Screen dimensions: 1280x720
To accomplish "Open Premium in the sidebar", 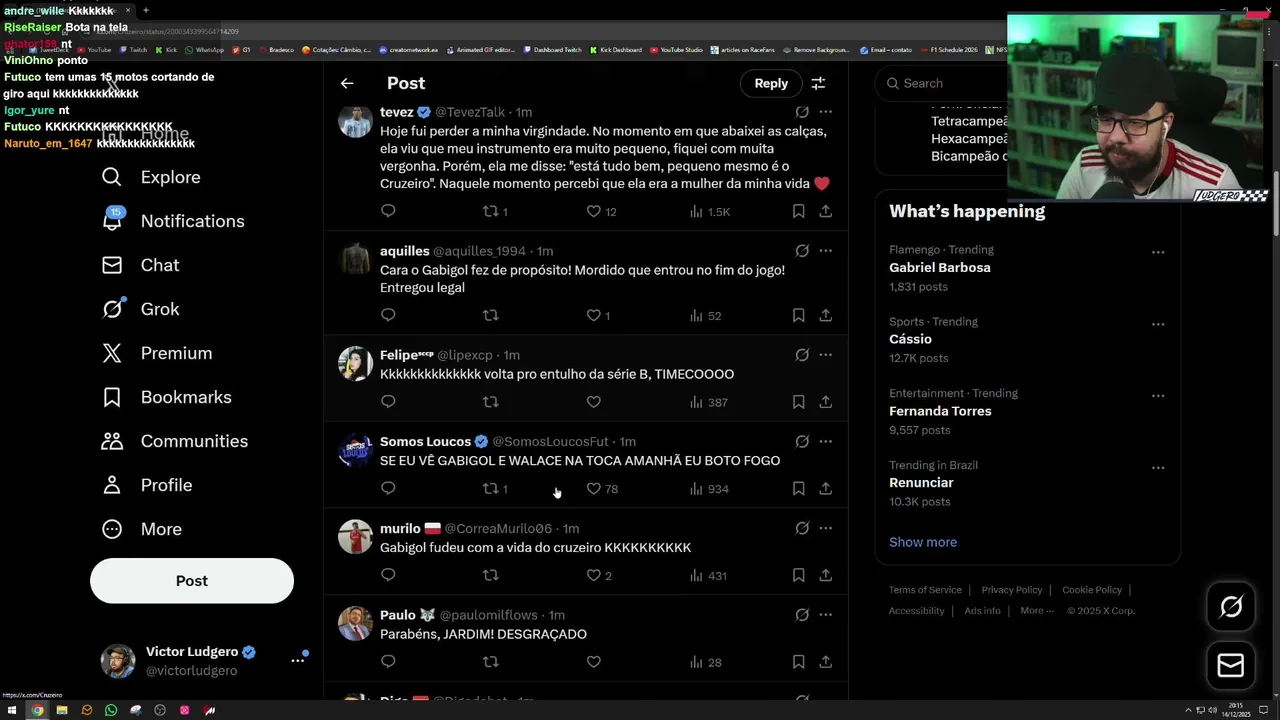I will coord(156,353).
